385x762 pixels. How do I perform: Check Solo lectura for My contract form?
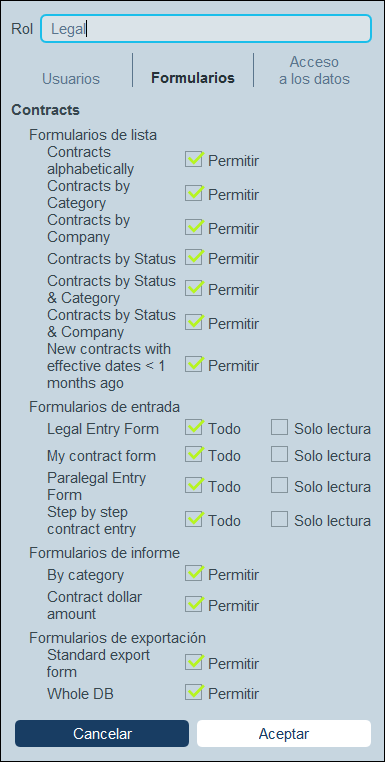click(x=280, y=454)
